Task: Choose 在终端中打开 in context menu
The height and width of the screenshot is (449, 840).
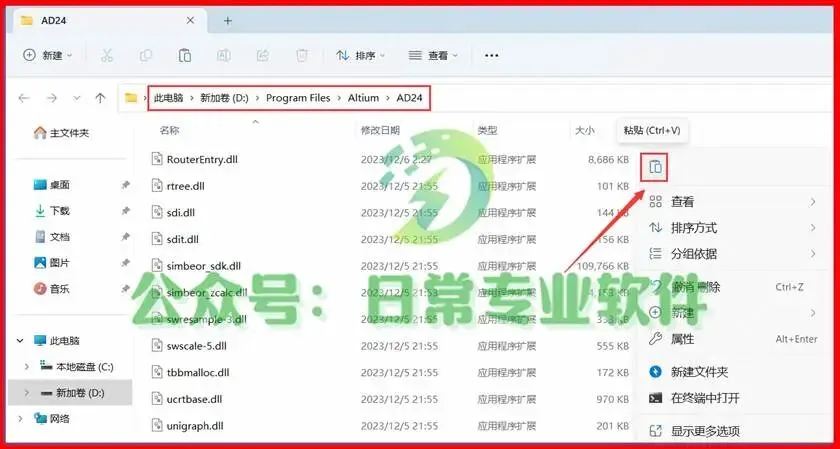Action: [732, 398]
